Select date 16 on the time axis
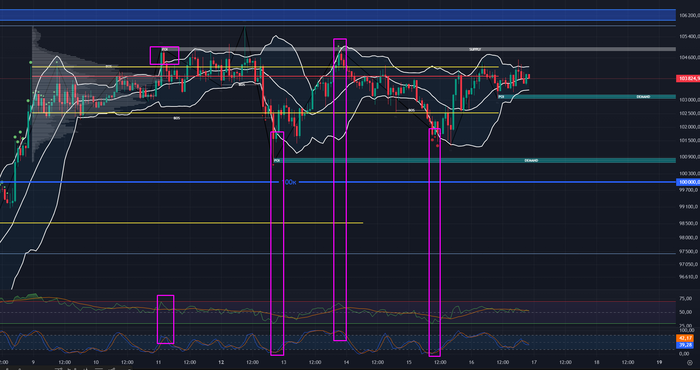Viewport: 700px width, 370px height. 471,362
